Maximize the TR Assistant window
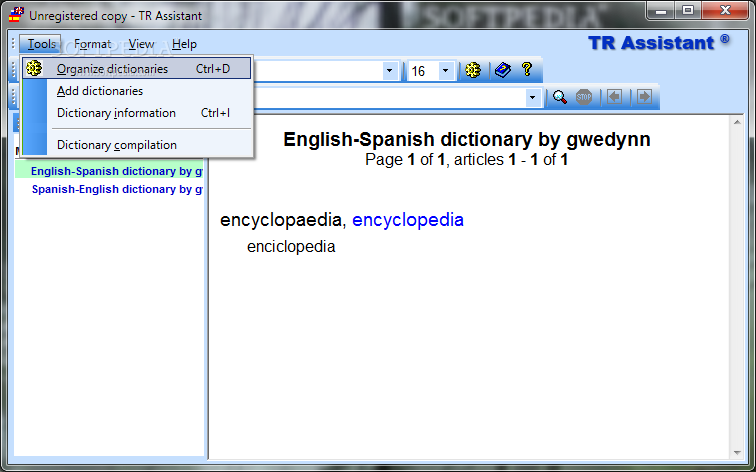This screenshot has height=472, width=756. point(688,10)
